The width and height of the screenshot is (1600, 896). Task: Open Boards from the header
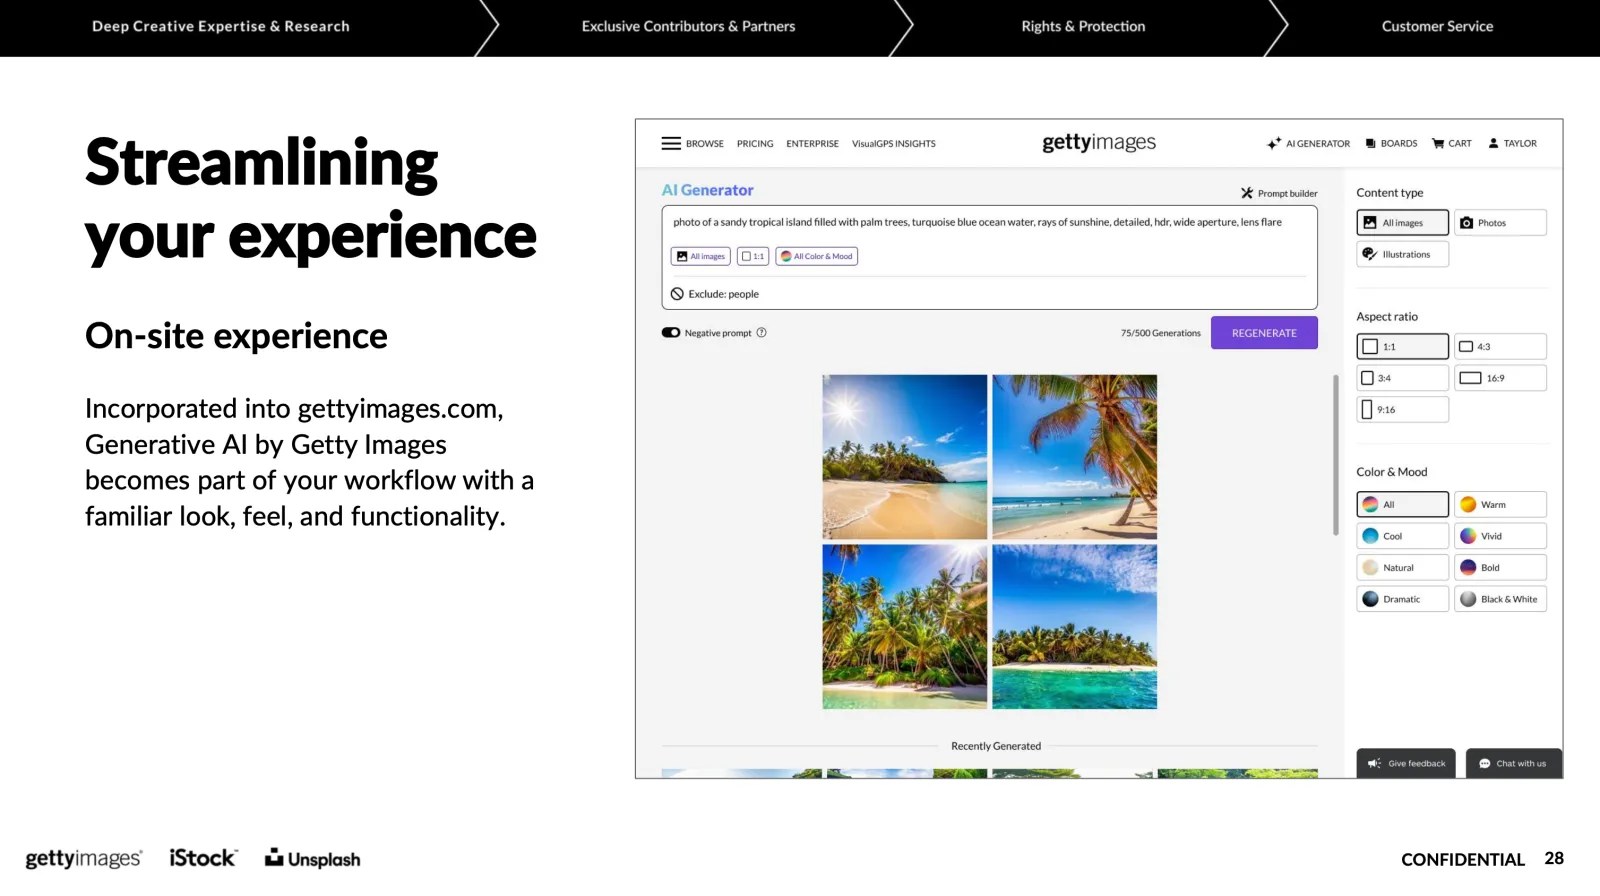(1399, 144)
